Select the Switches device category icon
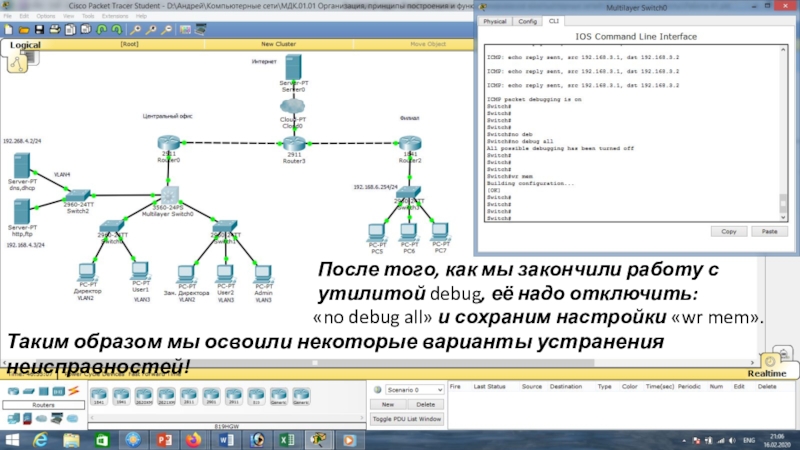The image size is (800, 450). point(29,391)
